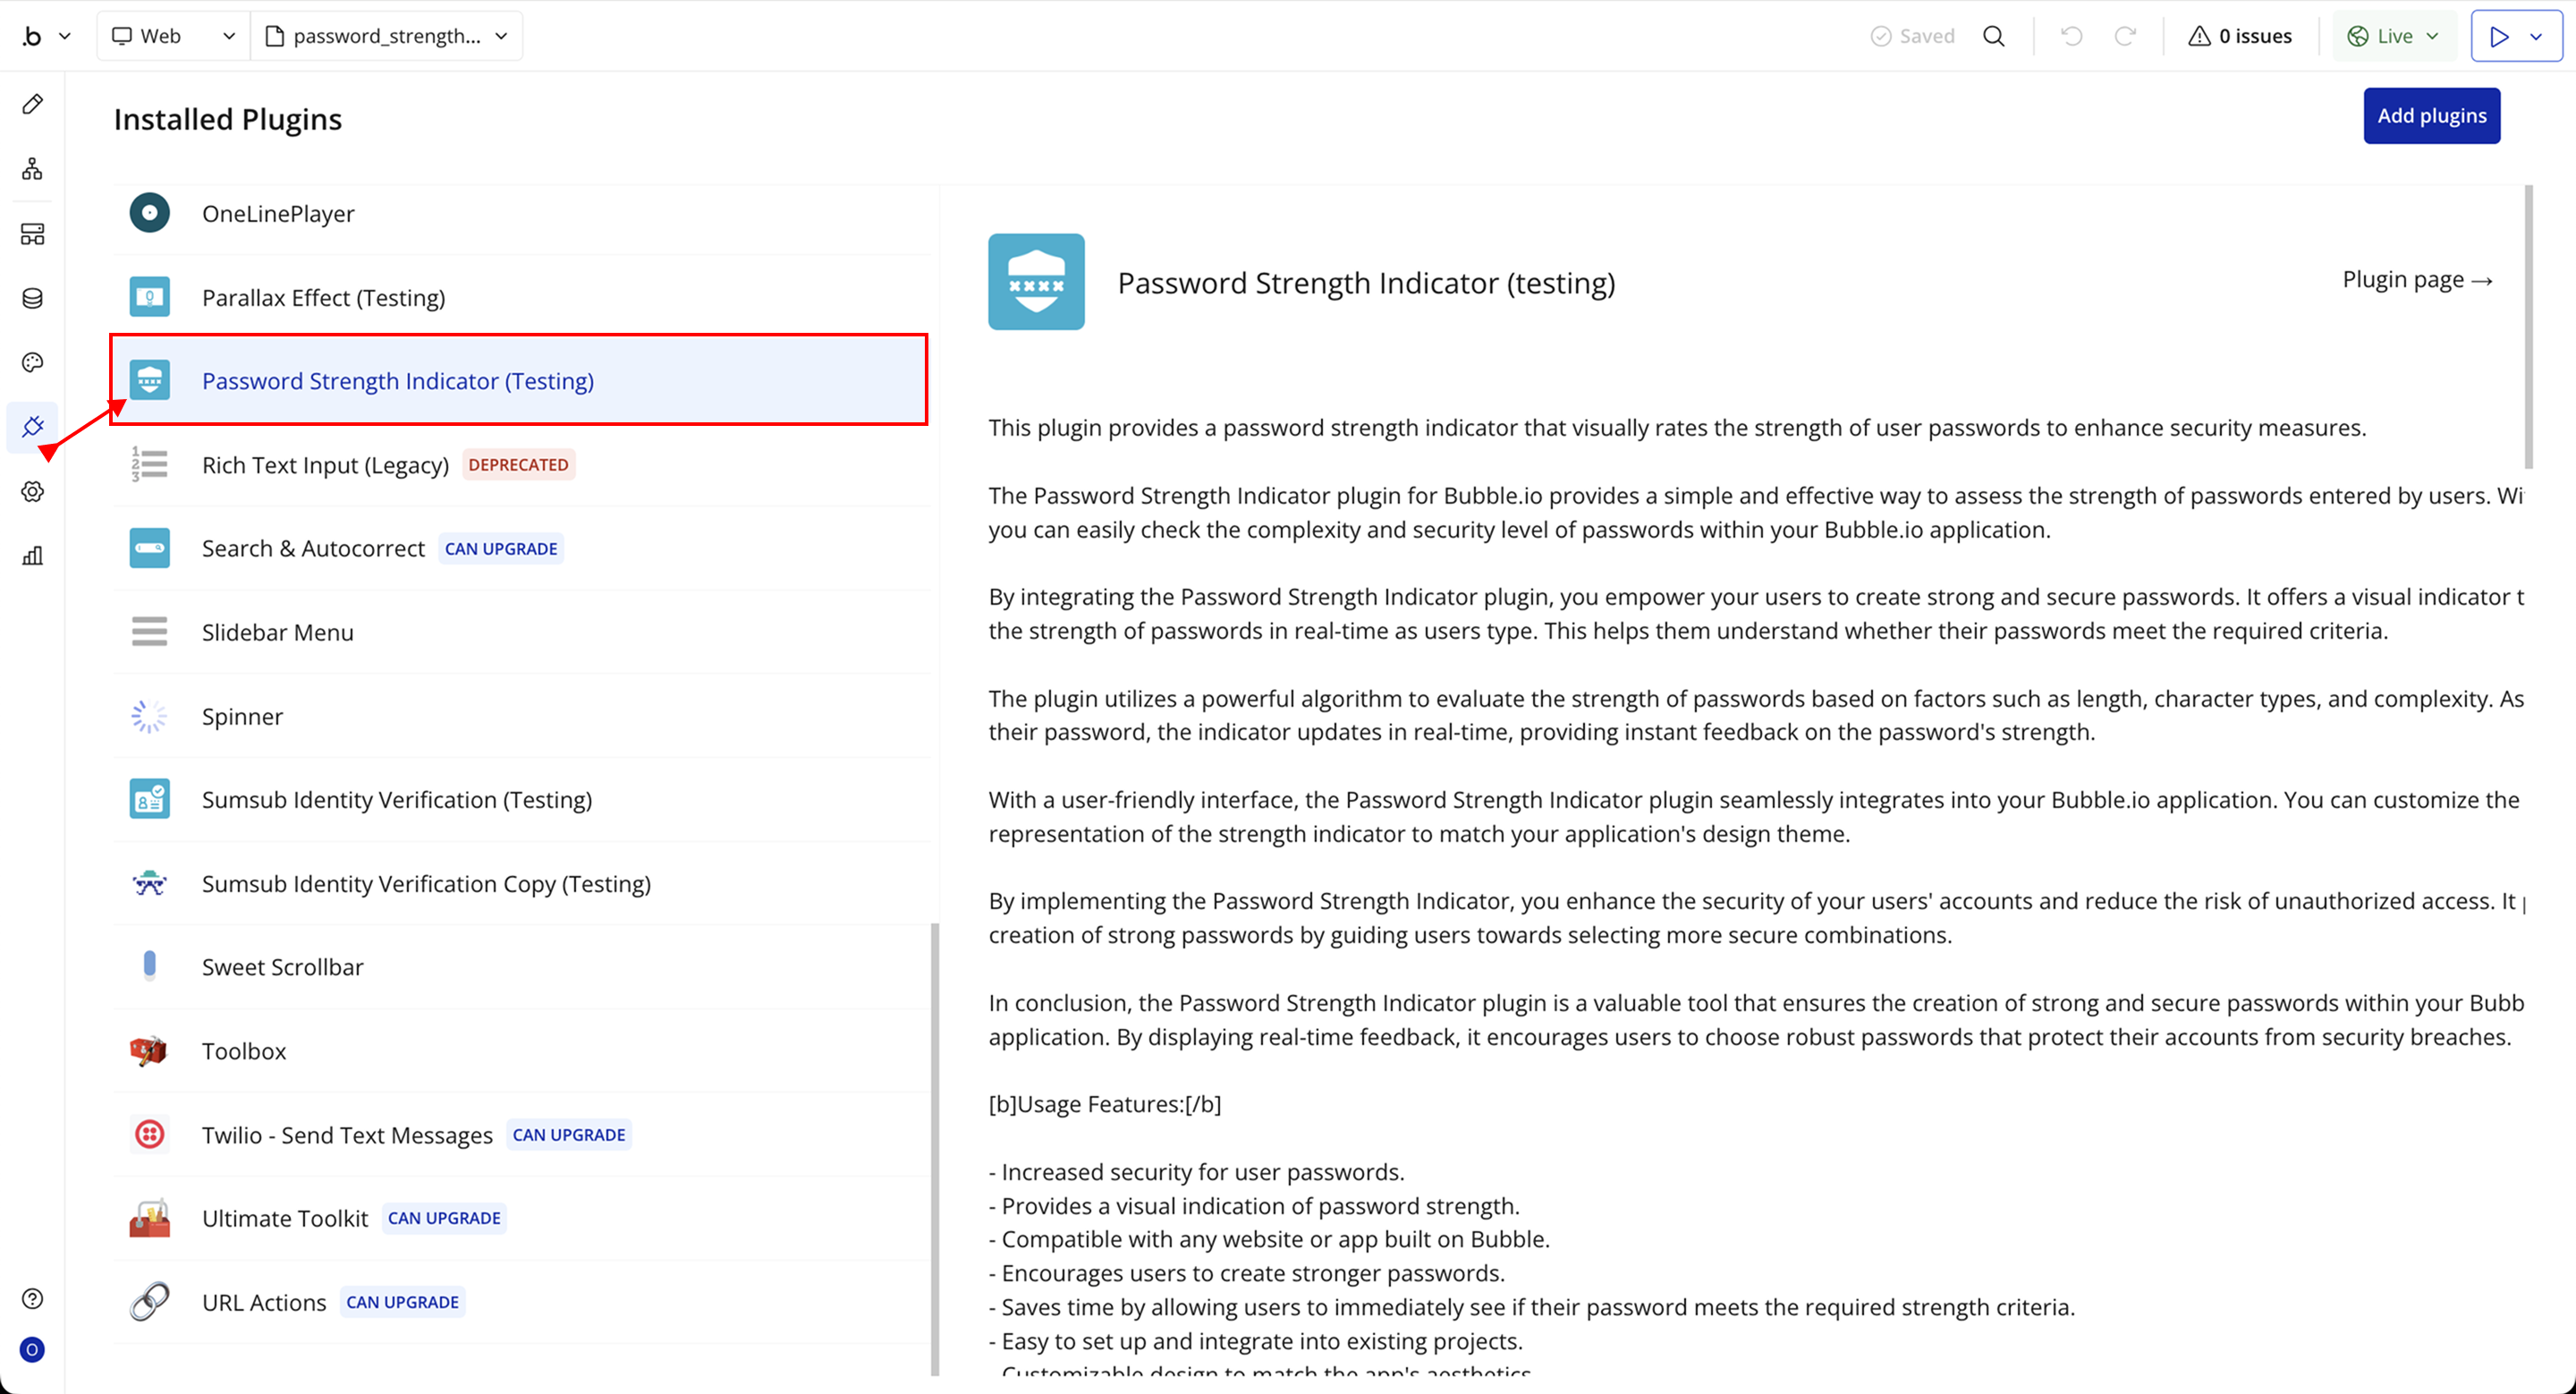This screenshot has height=1394, width=2576.
Task: Open the Logs chart icon
Action: click(33, 556)
